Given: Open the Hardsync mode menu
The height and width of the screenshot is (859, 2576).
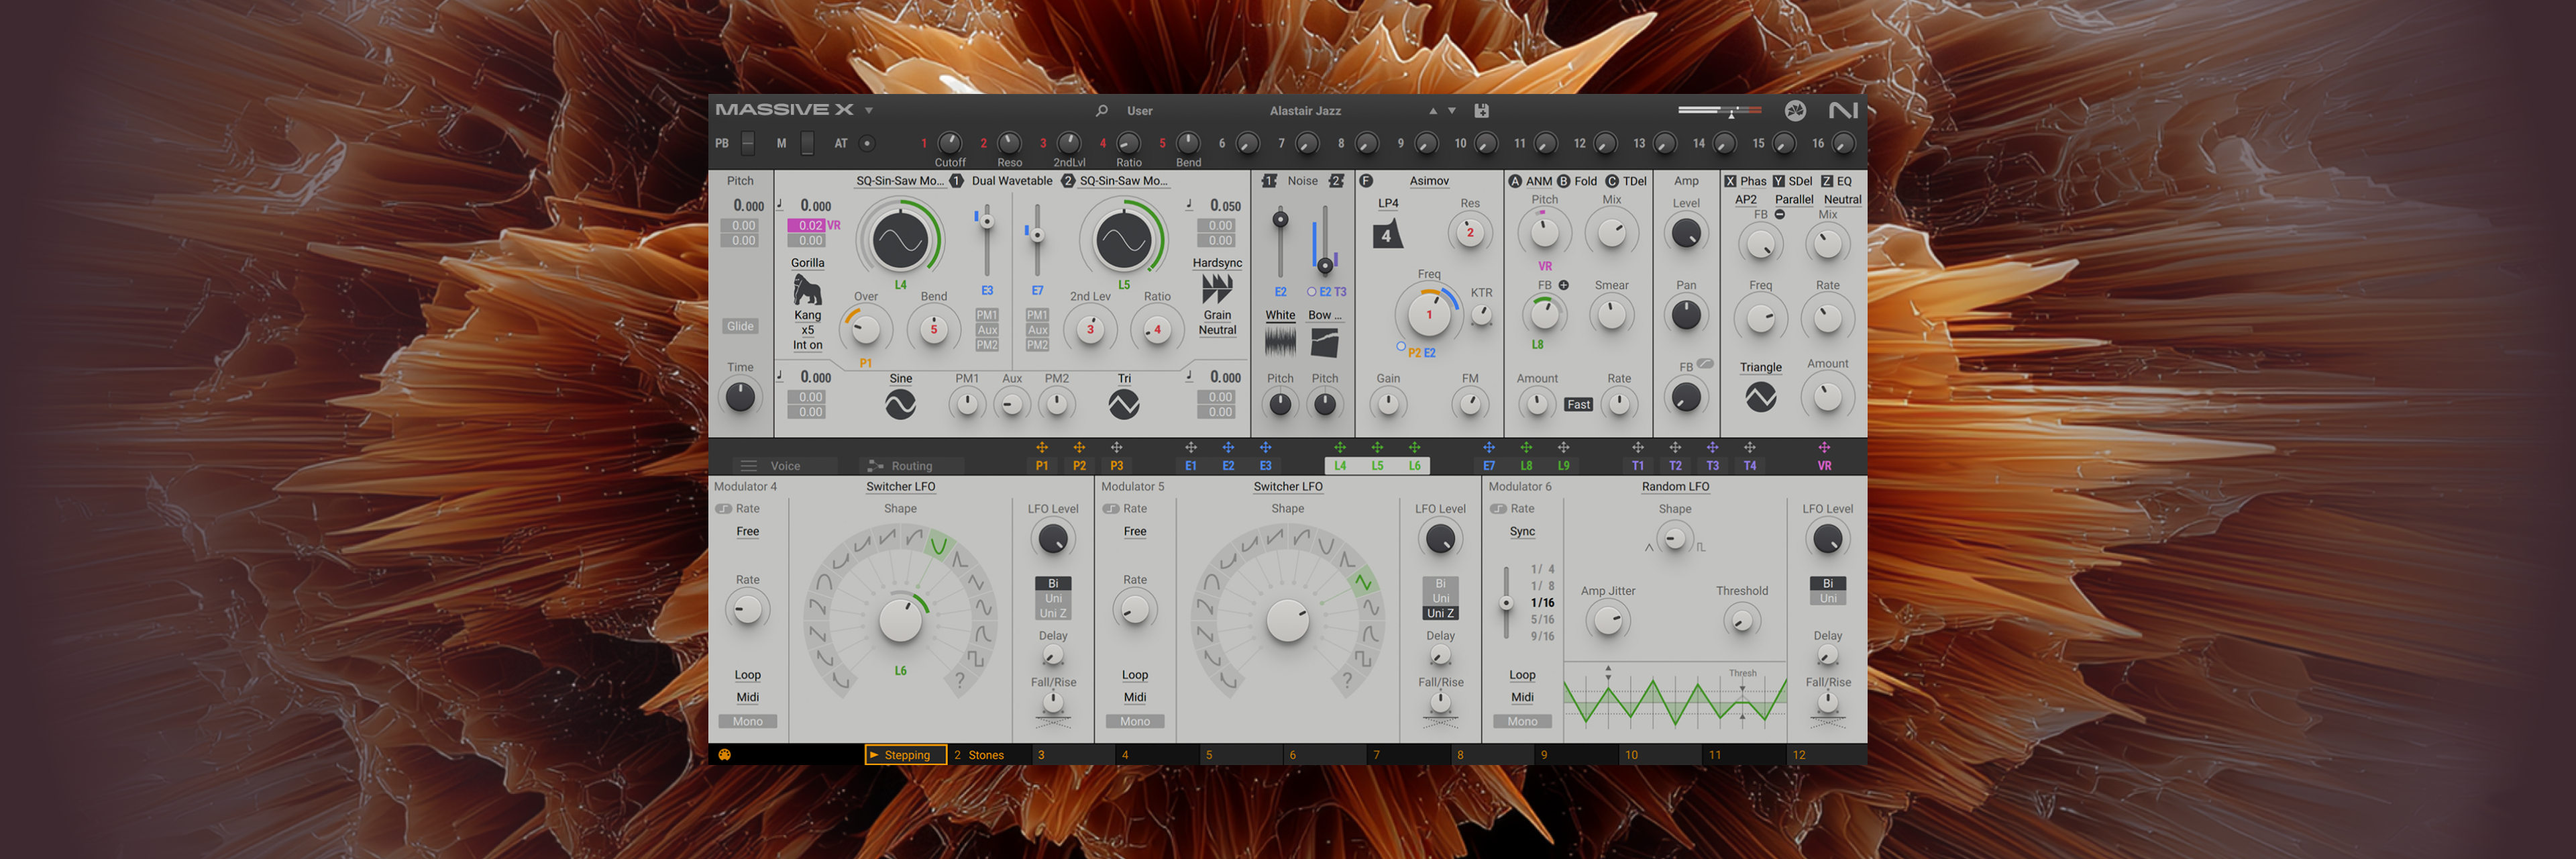Looking at the screenshot, I should pyautogui.click(x=1217, y=263).
